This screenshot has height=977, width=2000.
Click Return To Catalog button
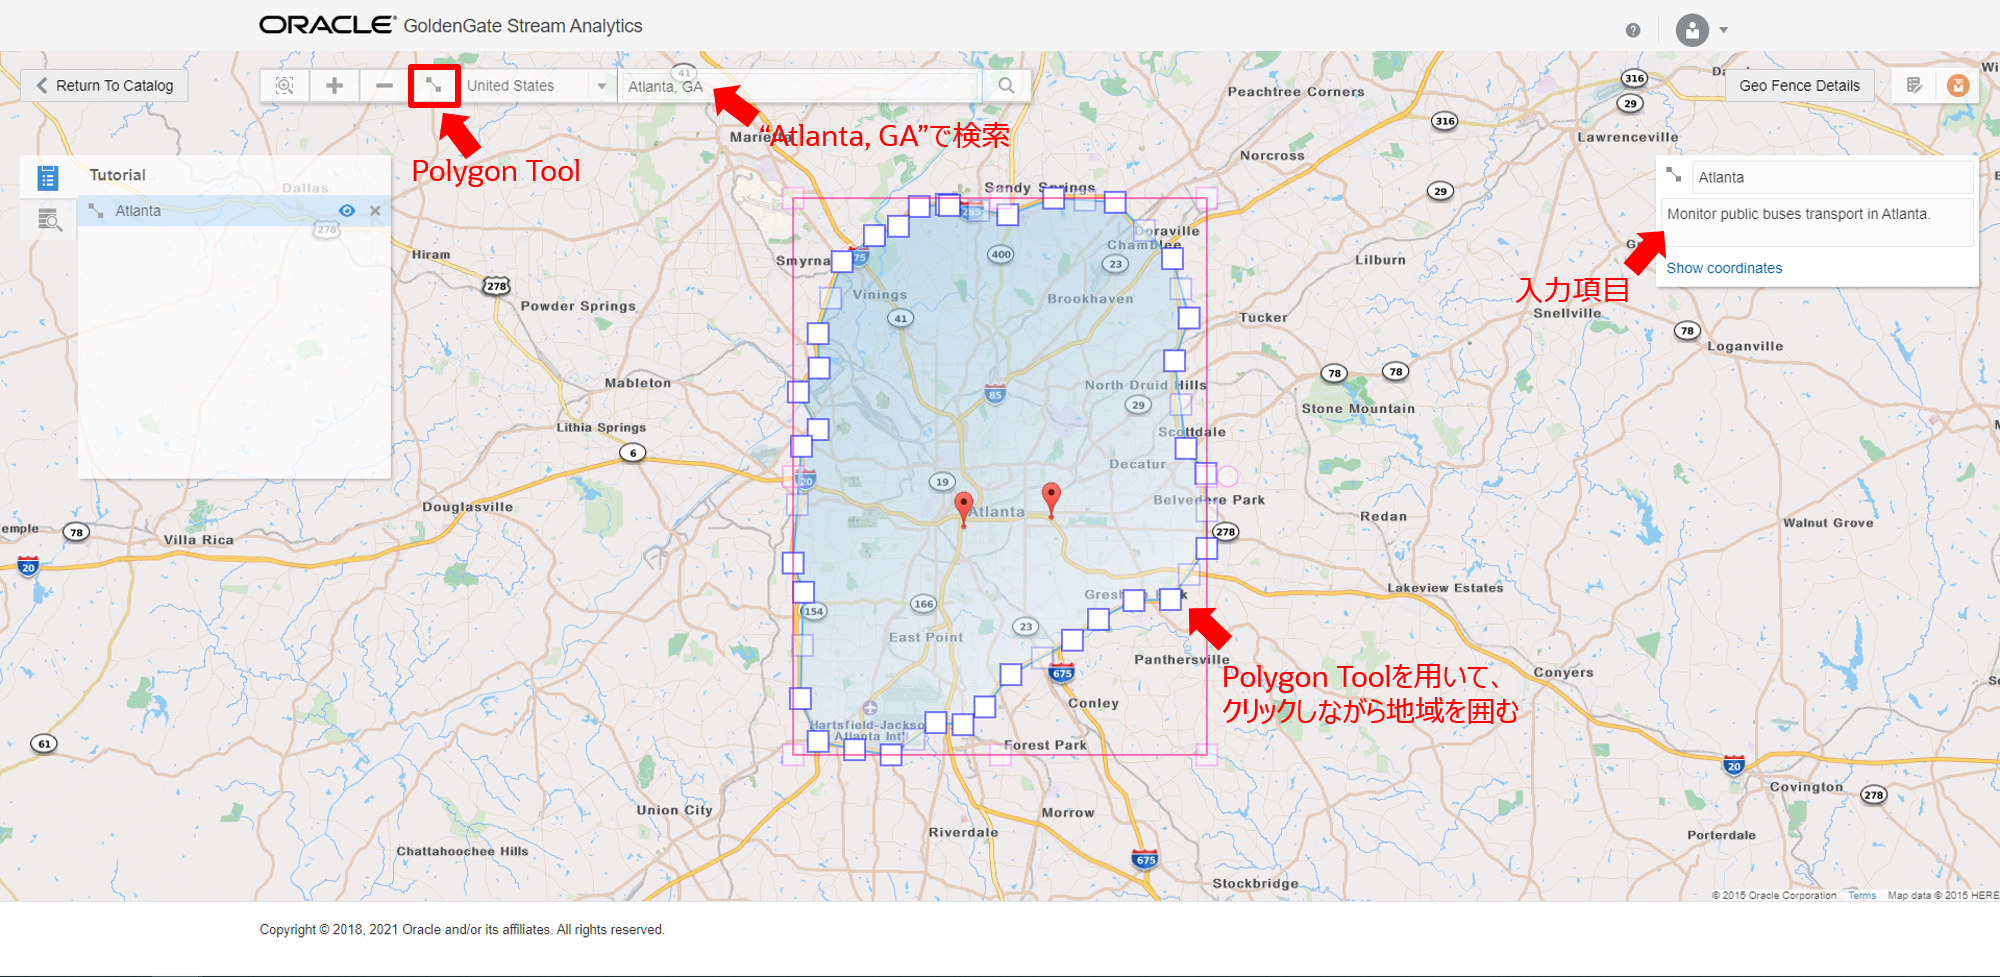pyautogui.click(x=105, y=86)
